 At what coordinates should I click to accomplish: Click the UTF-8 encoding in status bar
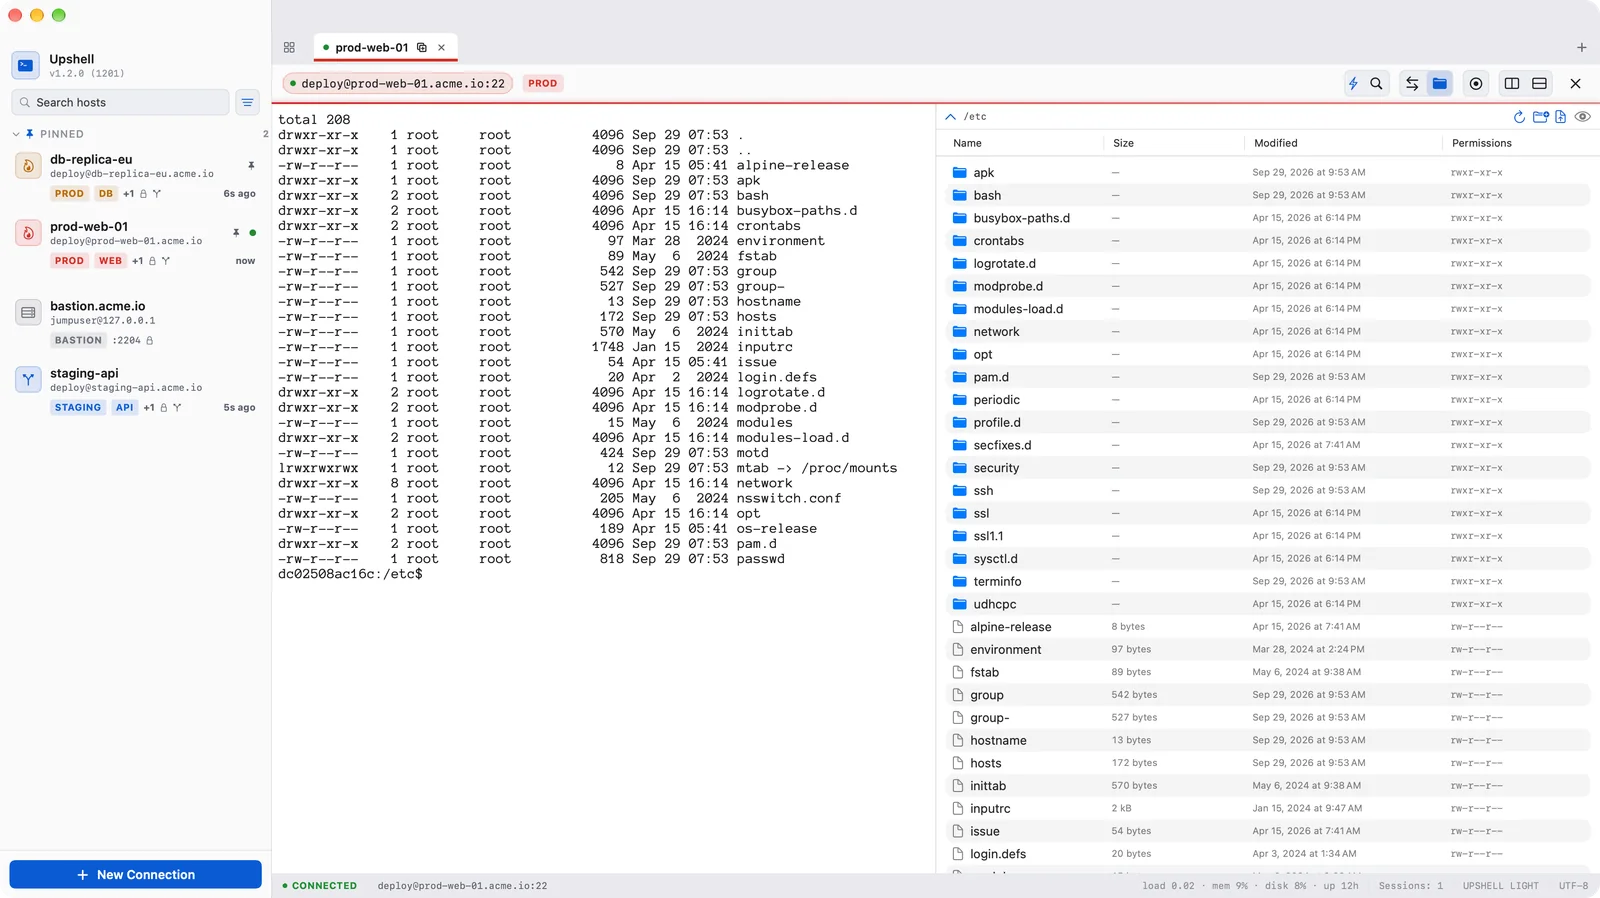(1573, 886)
